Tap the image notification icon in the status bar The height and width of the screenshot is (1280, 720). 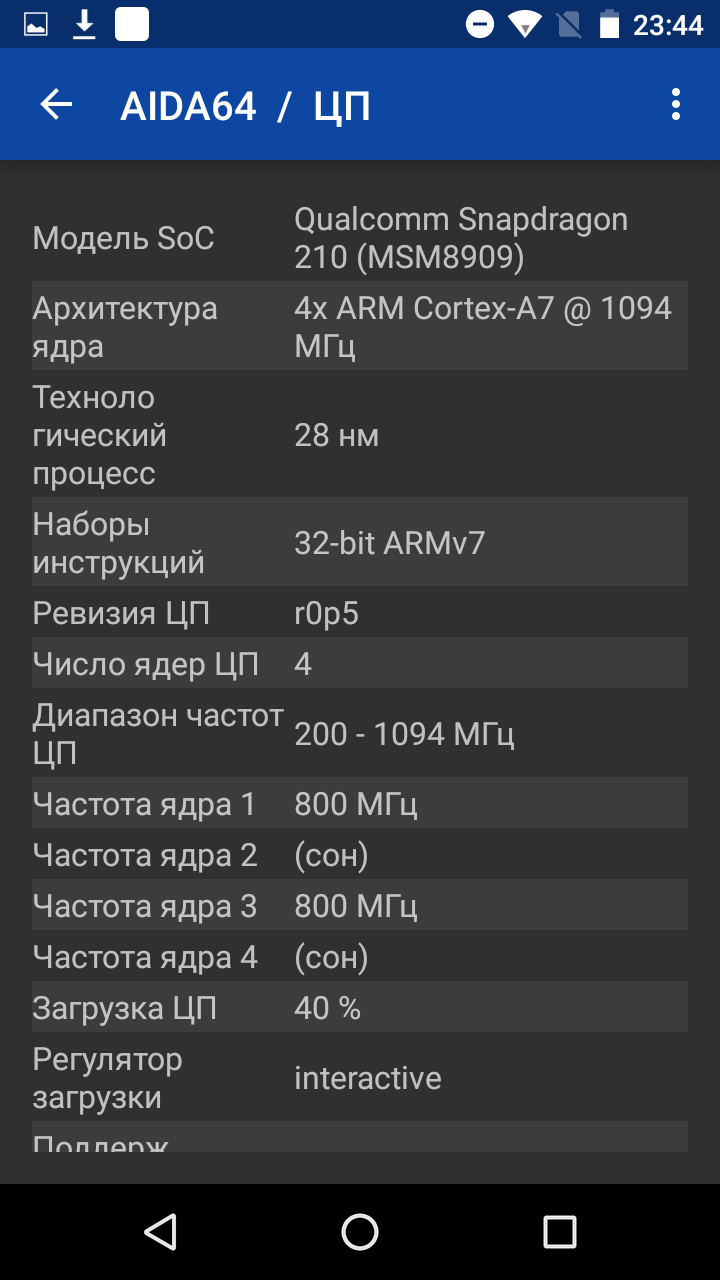click(x=36, y=24)
